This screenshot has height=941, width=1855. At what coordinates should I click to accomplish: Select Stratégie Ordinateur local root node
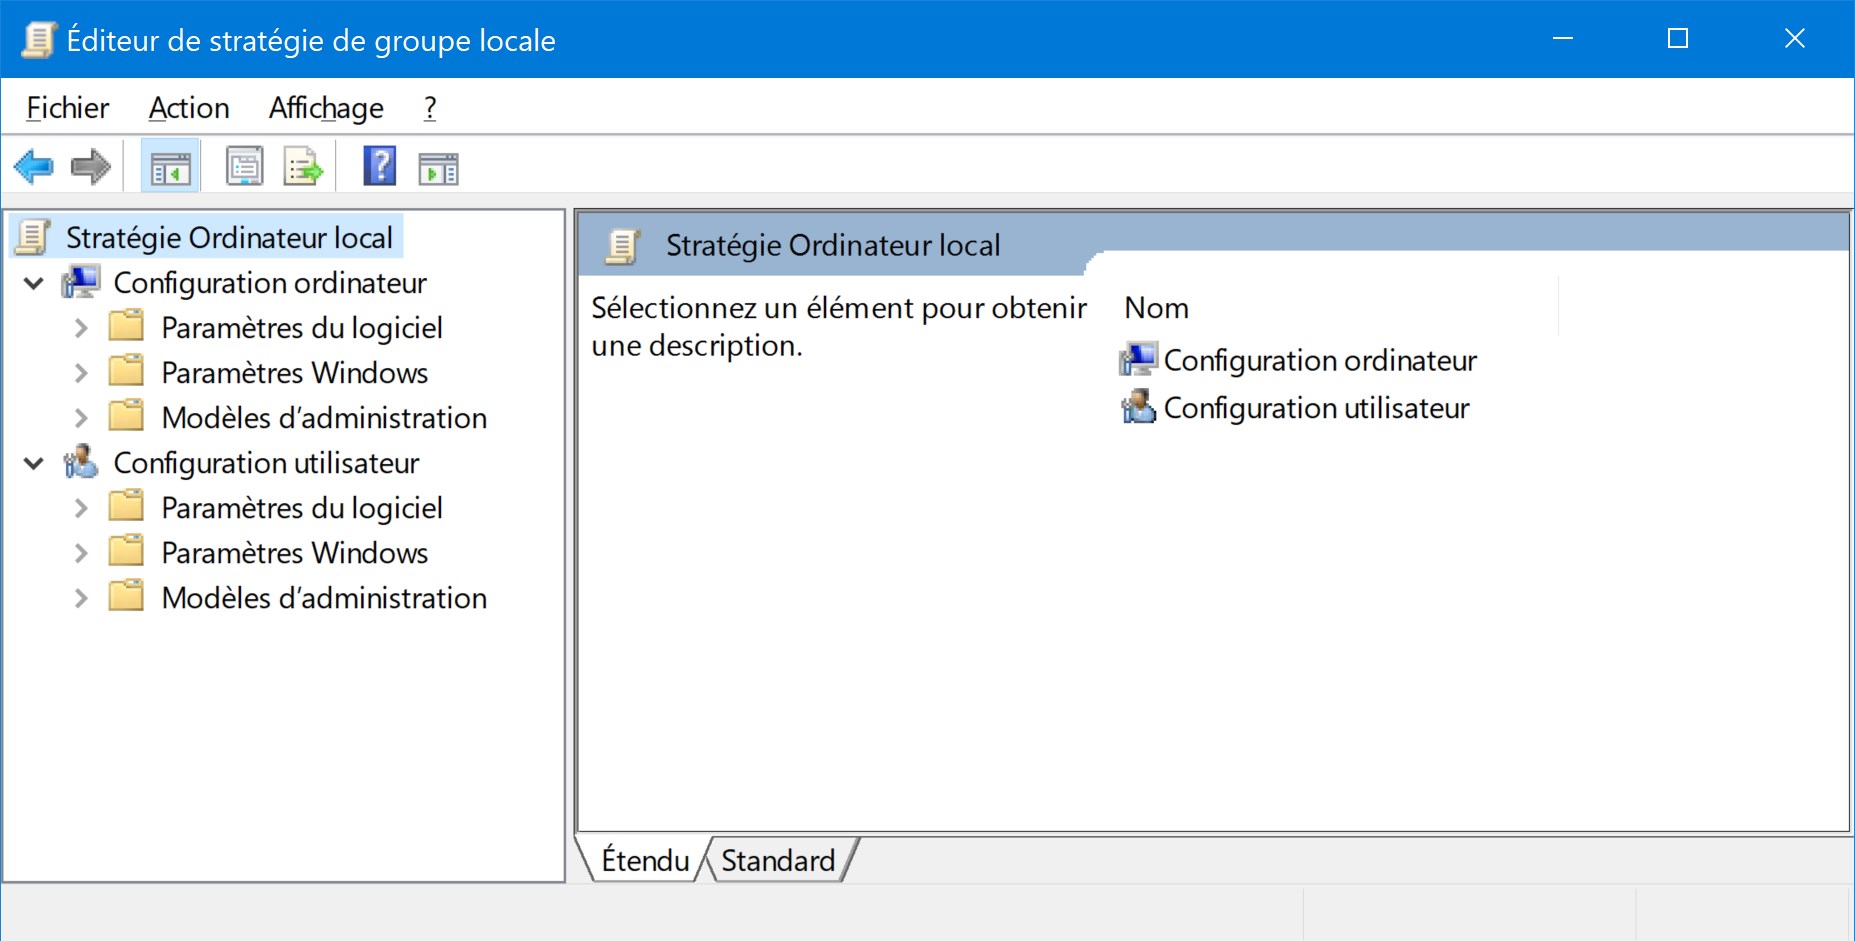click(229, 237)
